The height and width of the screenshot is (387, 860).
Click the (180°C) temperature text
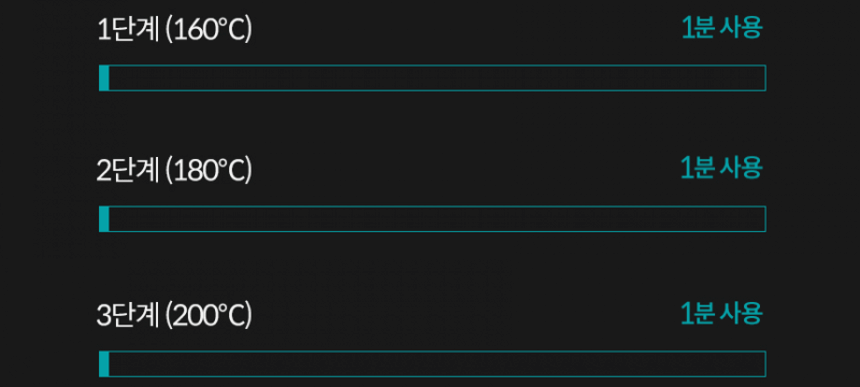pyautogui.click(x=208, y=170)
